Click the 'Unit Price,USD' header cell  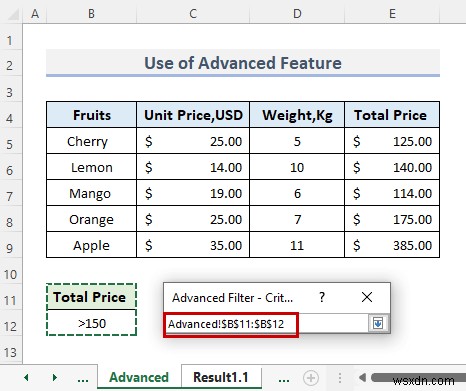[193, 115]
